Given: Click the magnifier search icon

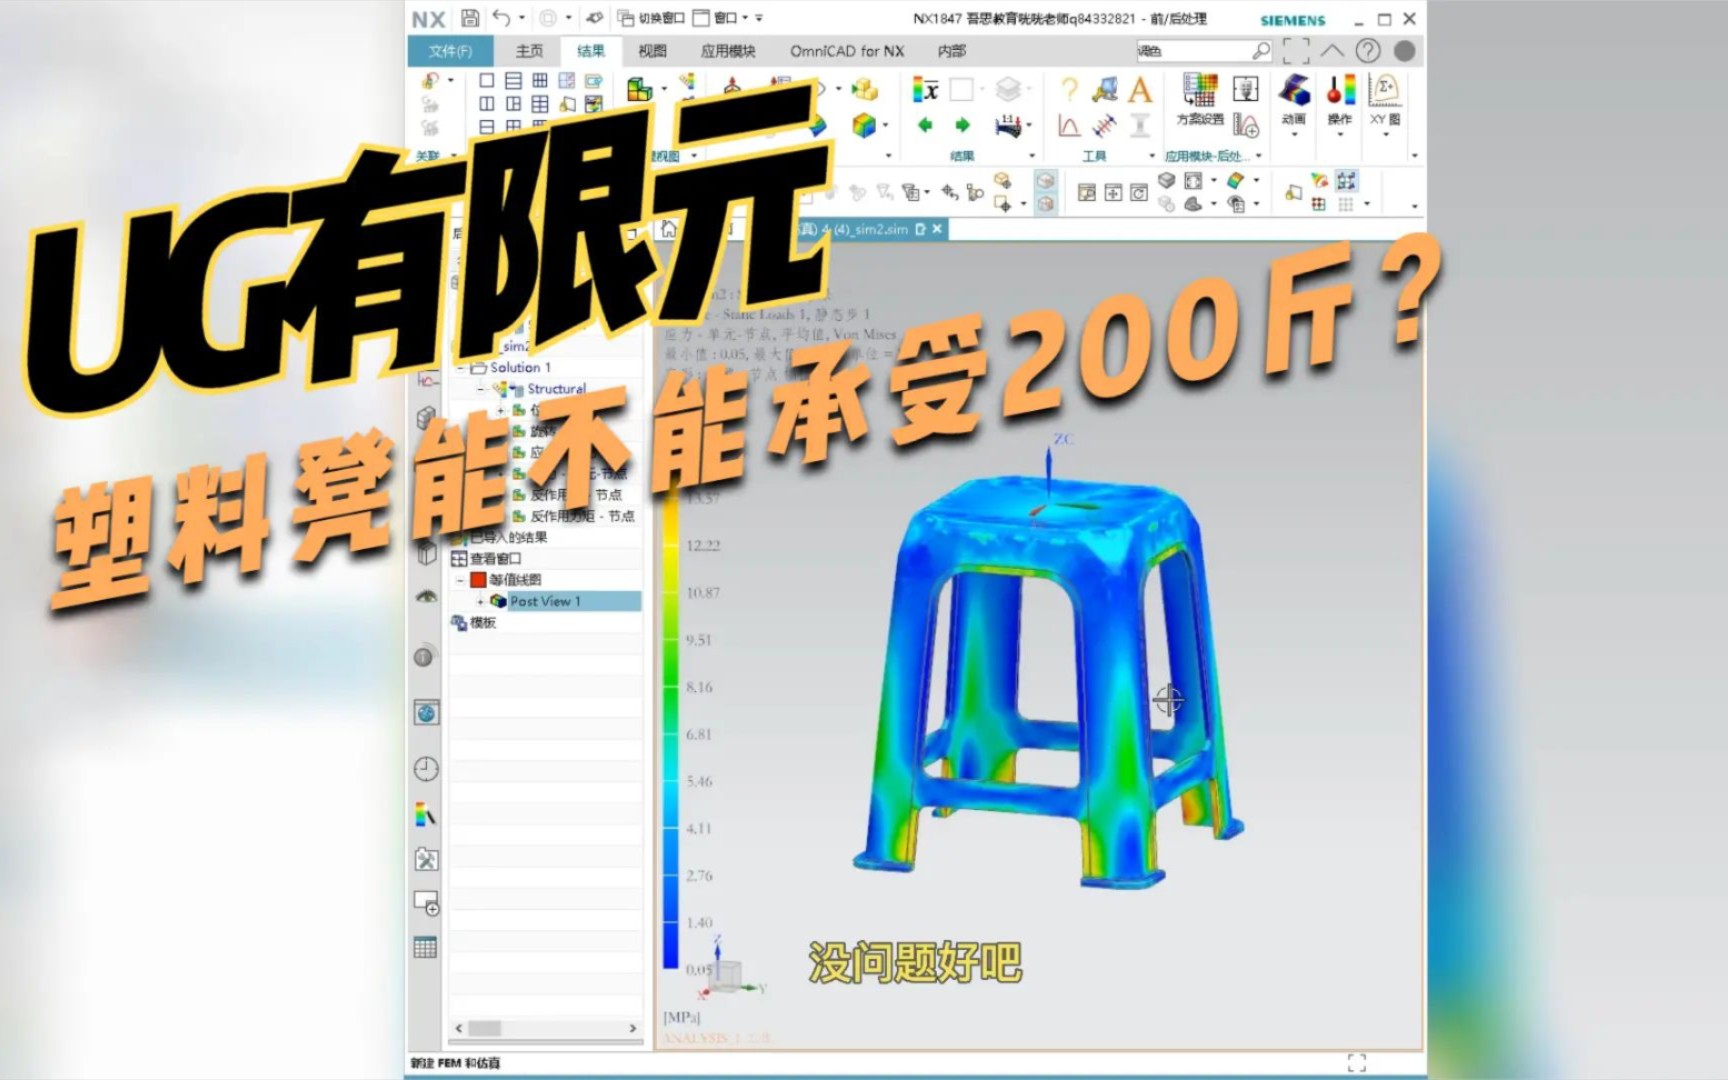Looking at the screenshot, I should (1261, 50).
